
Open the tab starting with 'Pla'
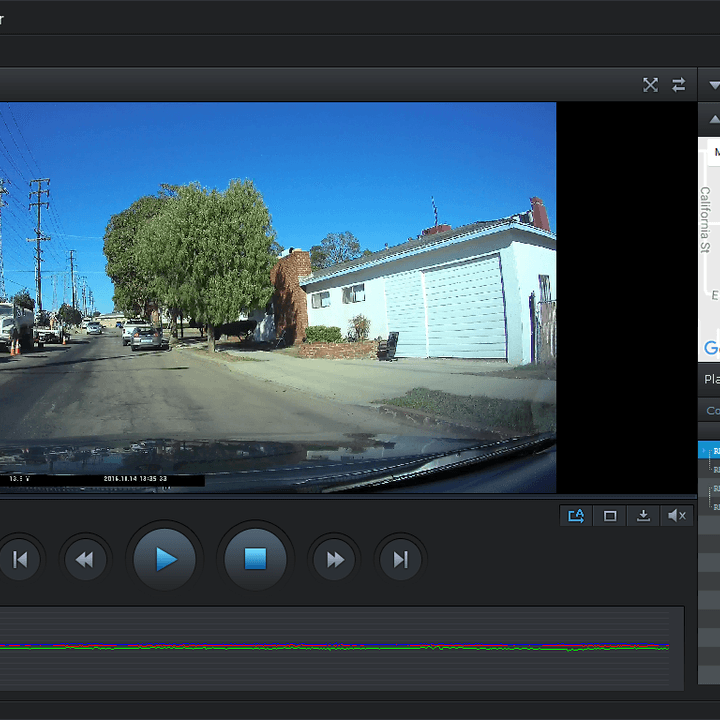(x=711, y=379)
